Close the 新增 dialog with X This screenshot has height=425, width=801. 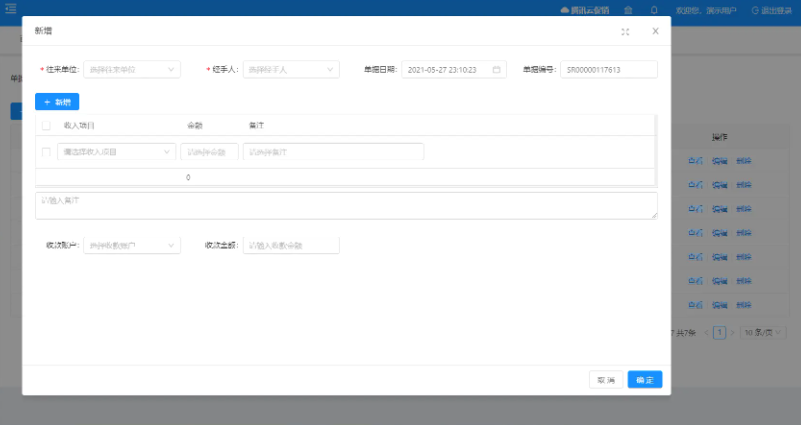pyautogui.click(x=655, y=31)
